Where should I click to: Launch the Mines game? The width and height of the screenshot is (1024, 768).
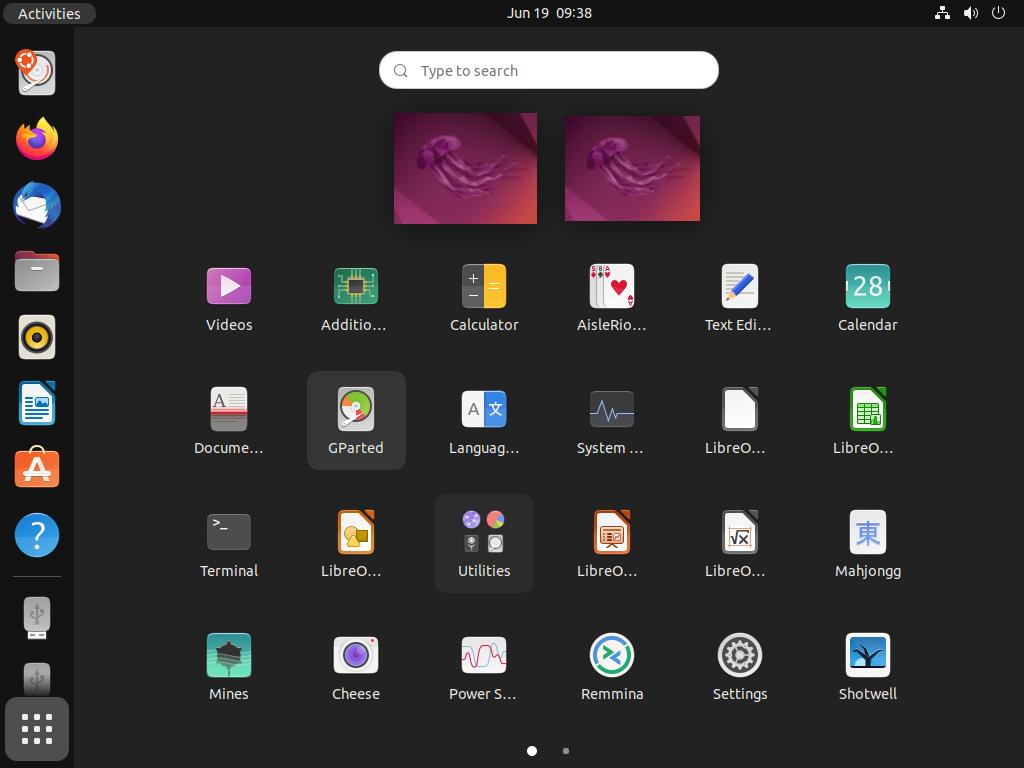point(229,666)
